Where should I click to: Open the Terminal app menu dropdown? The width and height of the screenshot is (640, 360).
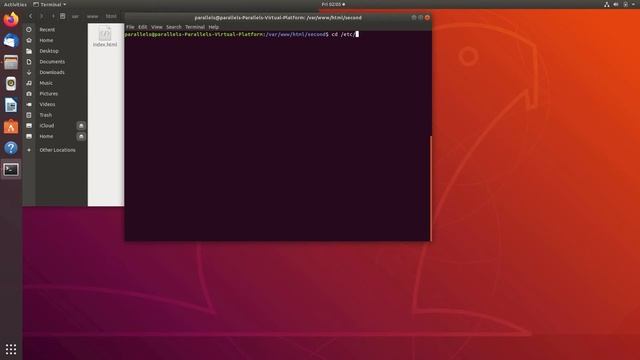(49, 4)
